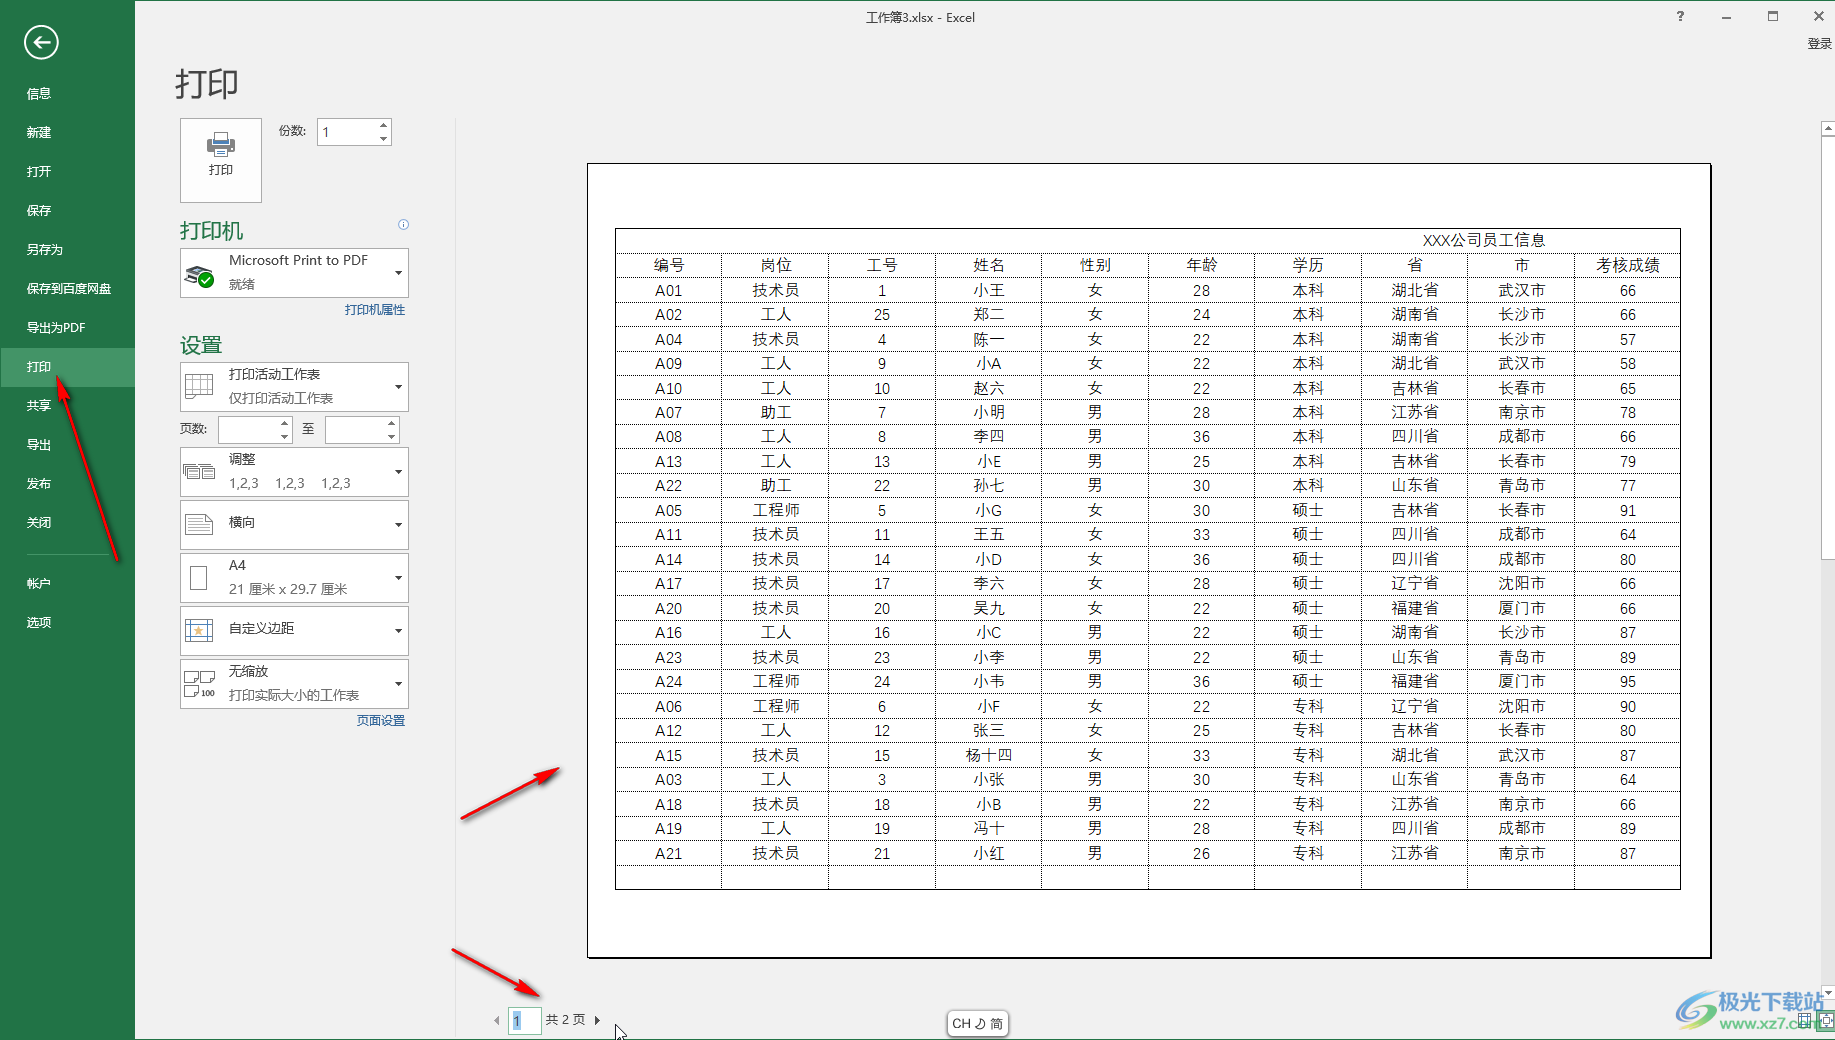Click the preview cell A21
The width and height of the screenshot is (1835, 1040).
coord(668,853)
